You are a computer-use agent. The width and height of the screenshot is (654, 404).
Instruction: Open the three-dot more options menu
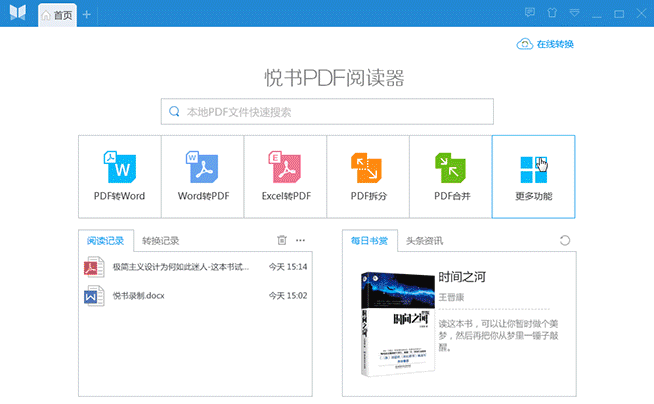300,240
